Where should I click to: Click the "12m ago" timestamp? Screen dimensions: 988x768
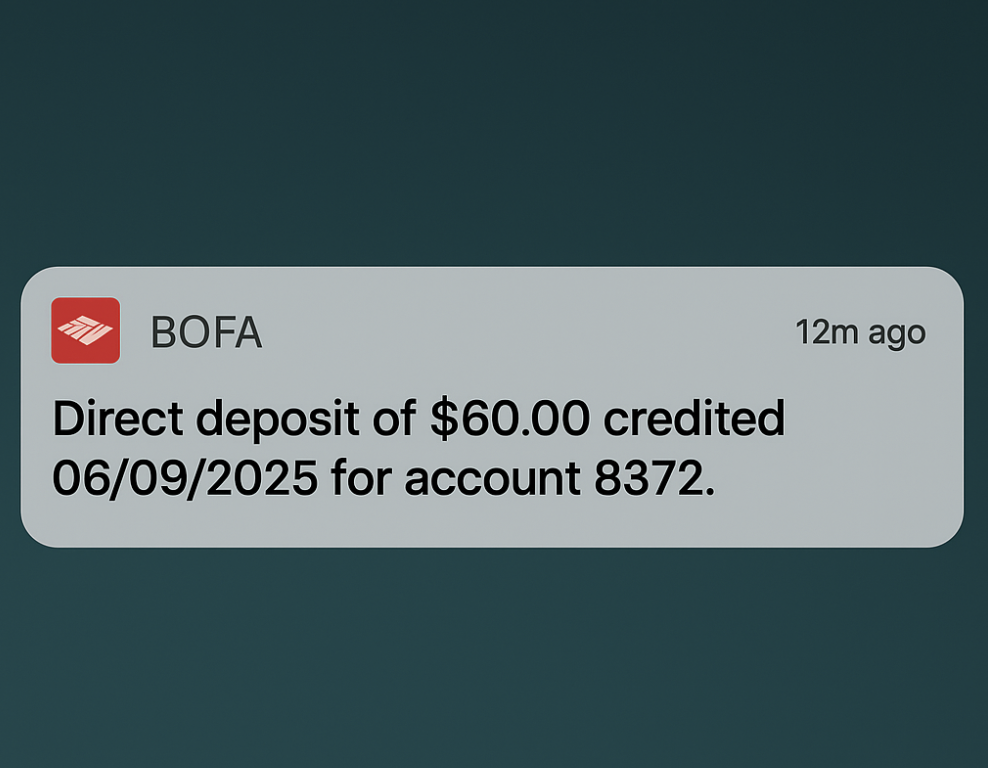coord(860,333)
